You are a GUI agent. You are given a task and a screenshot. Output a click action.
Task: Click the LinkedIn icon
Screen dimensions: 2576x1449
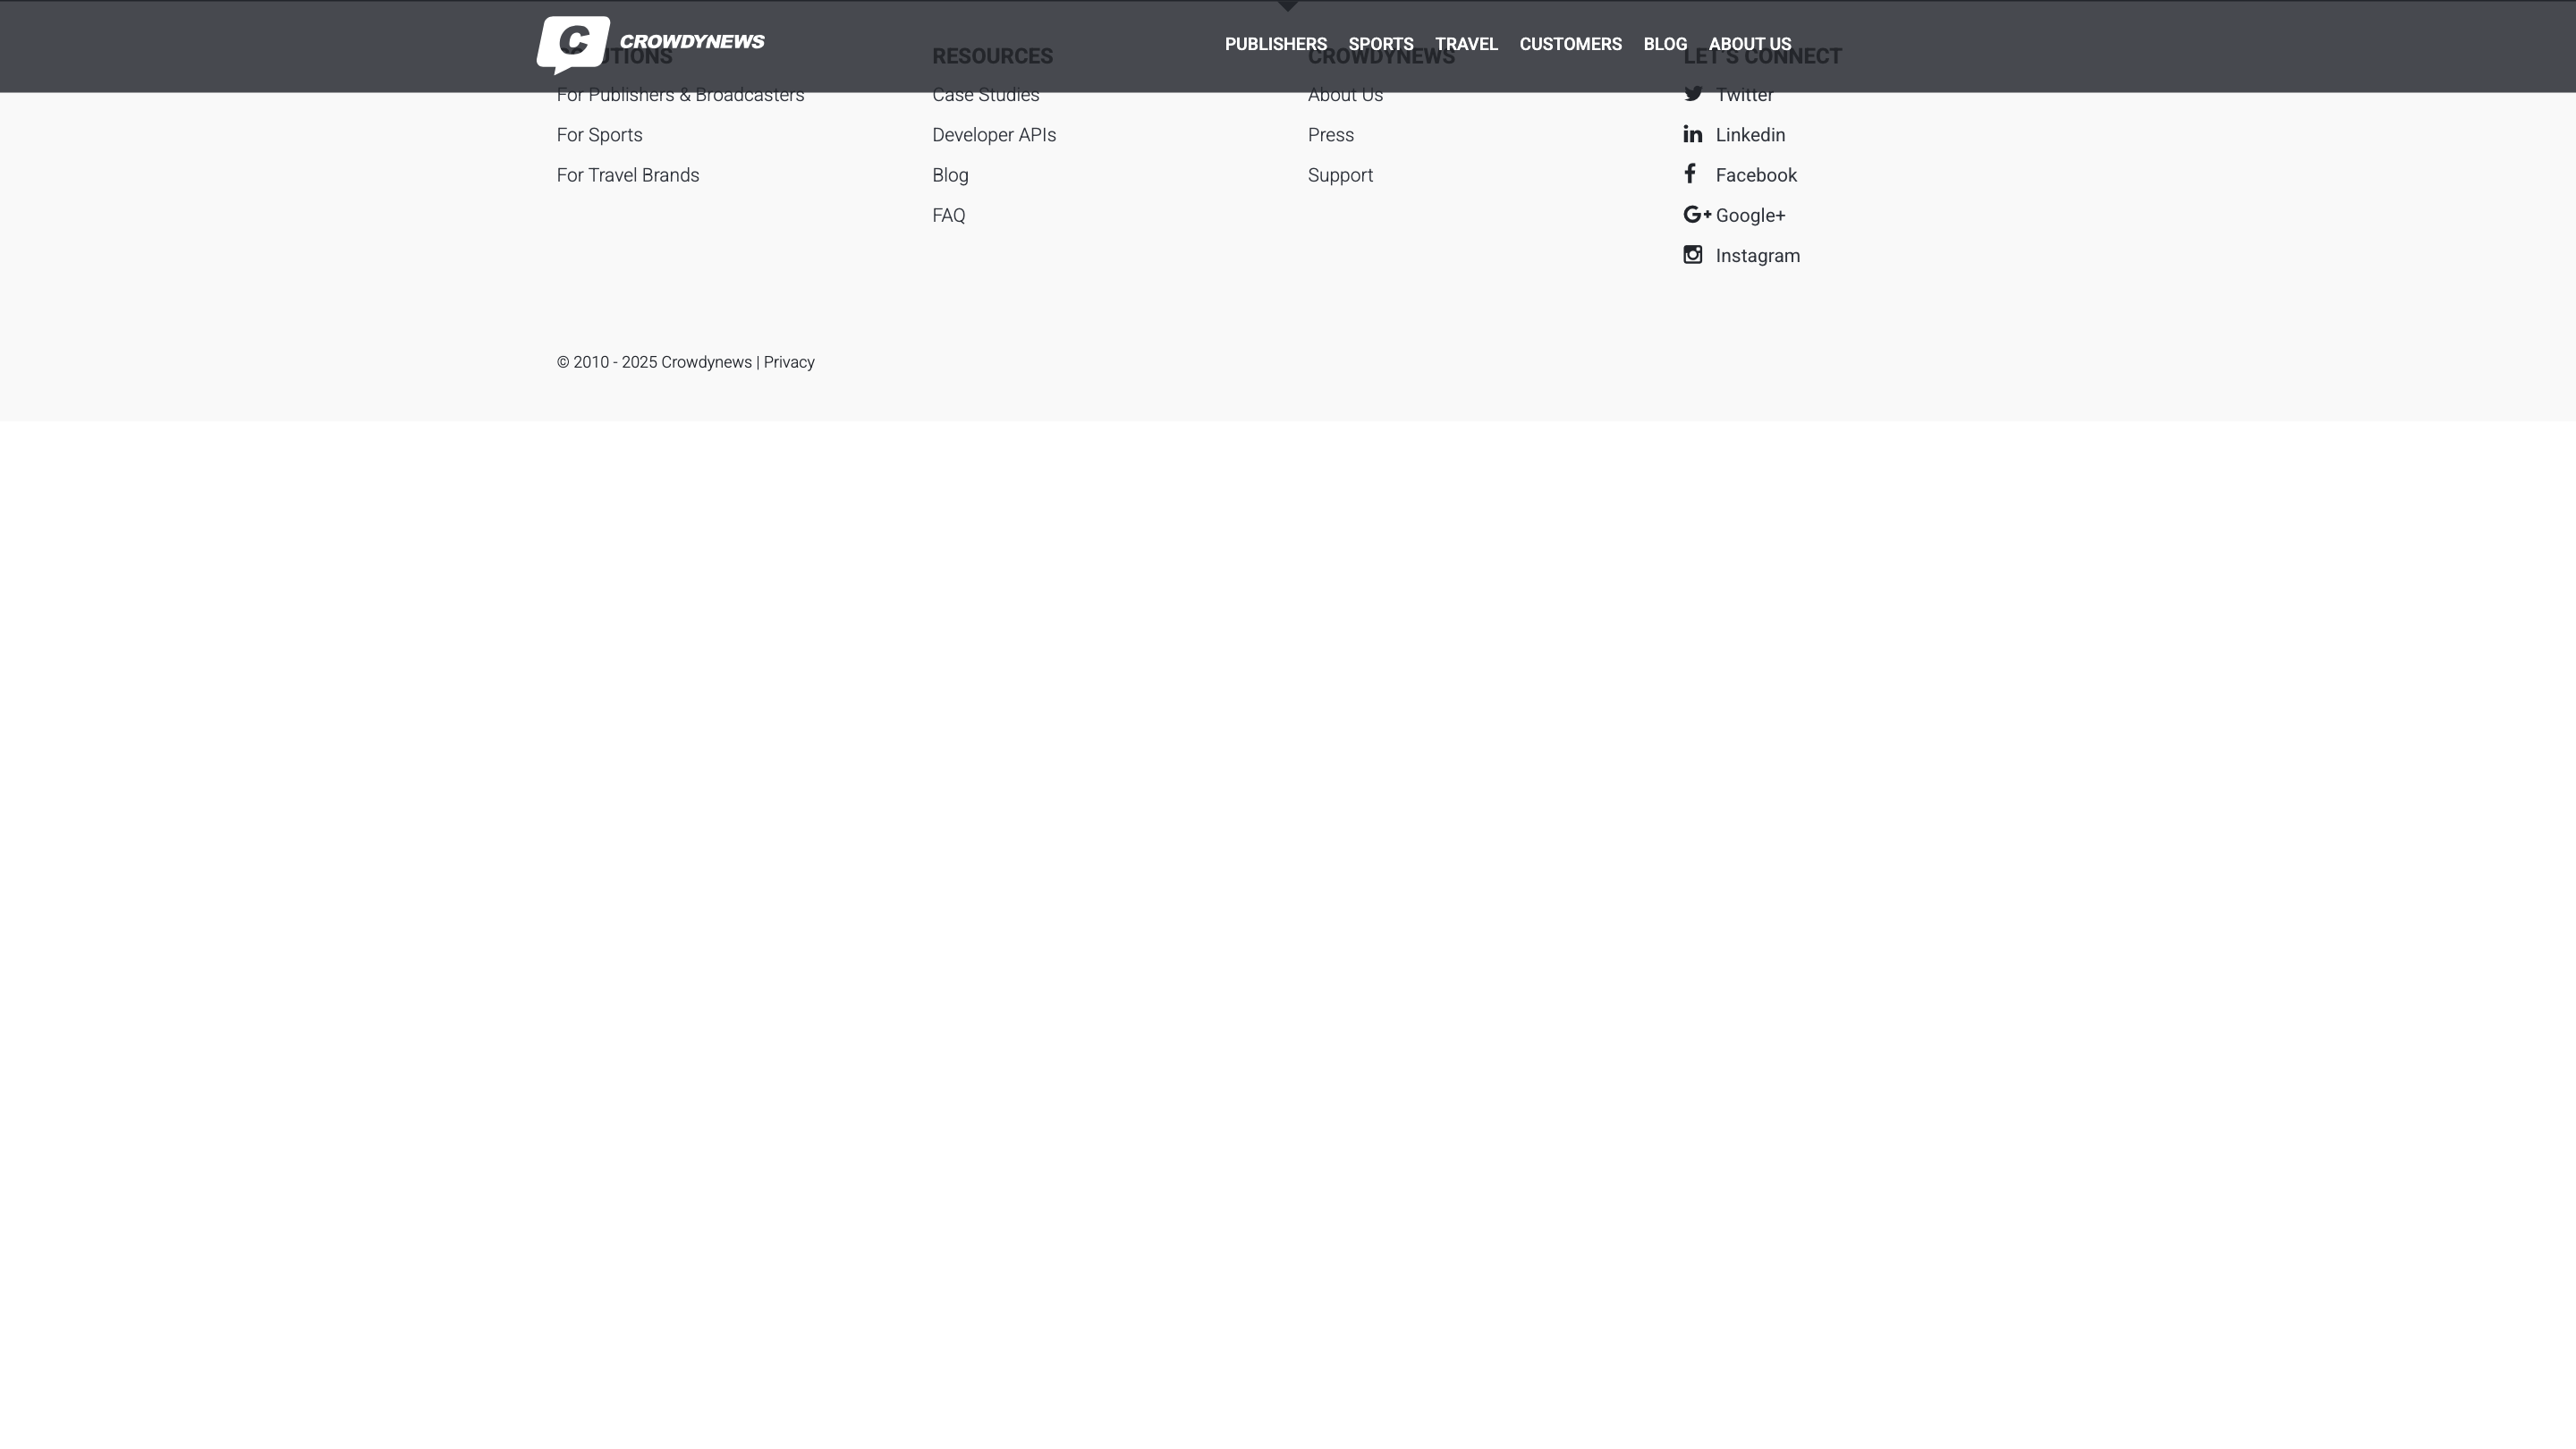[x=1692, y=134]
